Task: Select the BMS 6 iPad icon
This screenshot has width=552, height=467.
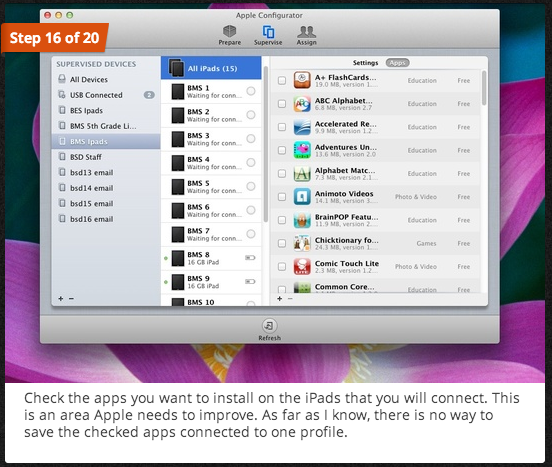Action: 178,210
